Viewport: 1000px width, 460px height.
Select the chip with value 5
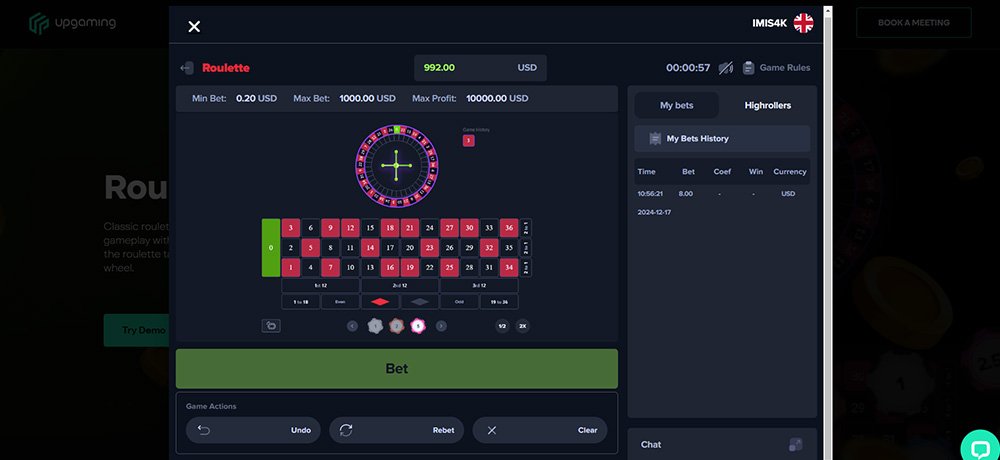pos(418,325)
